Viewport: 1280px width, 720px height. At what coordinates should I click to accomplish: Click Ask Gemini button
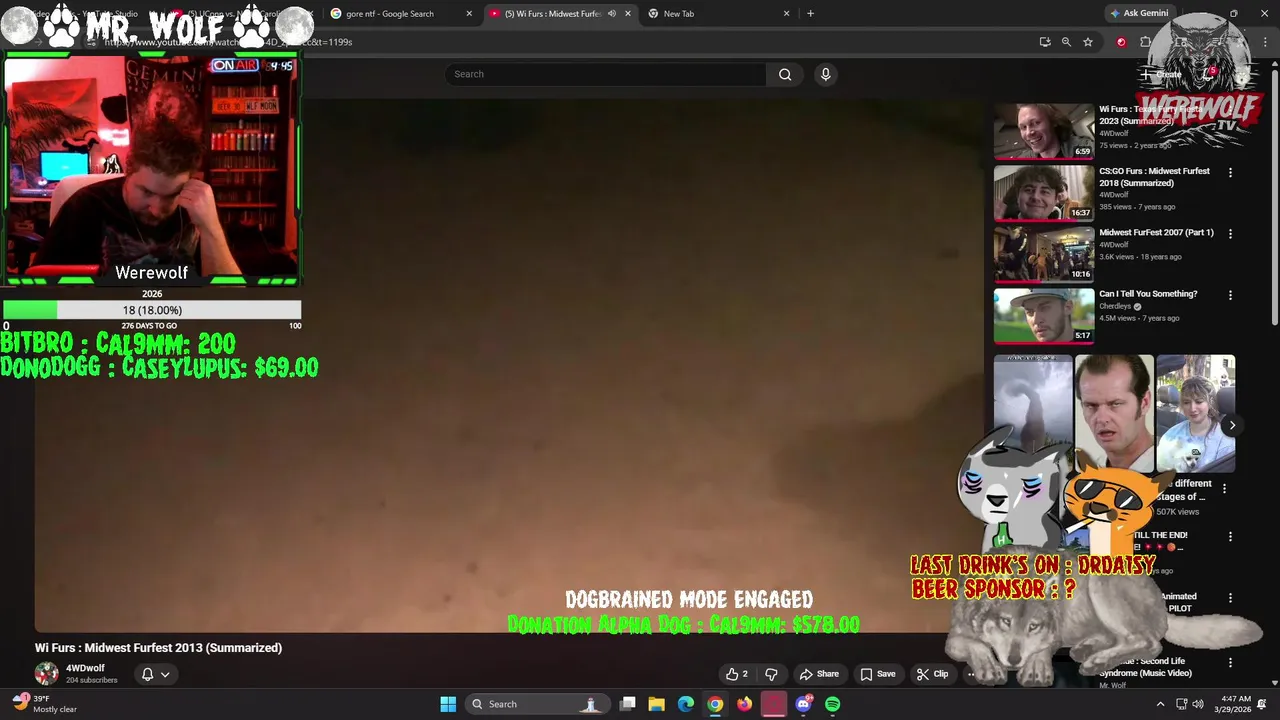point(1138,13)
